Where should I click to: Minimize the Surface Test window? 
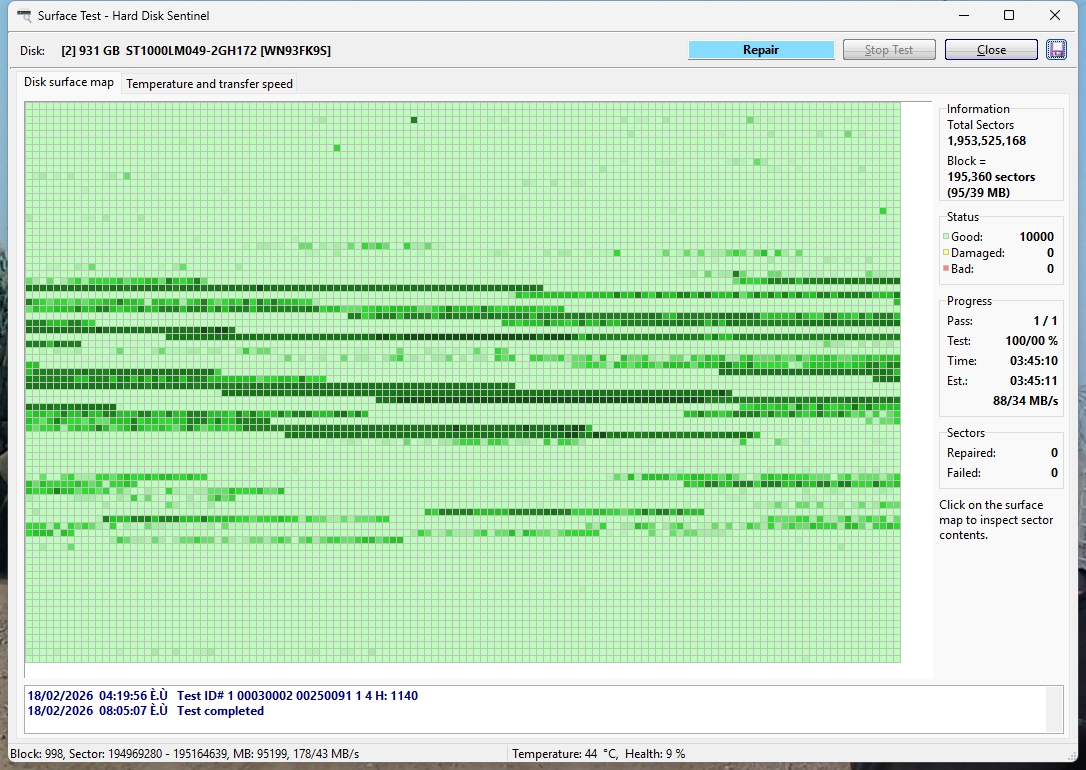(x=964, y=16)
